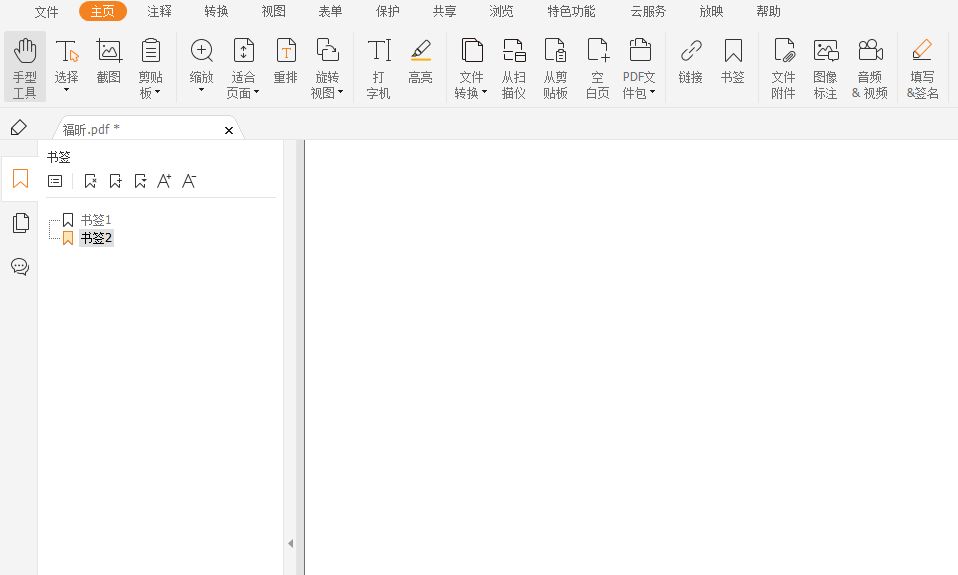This screenshot has height=575, width=958.
Task: Select bookmark 书签1 in the tree
Action: (96, 219)
